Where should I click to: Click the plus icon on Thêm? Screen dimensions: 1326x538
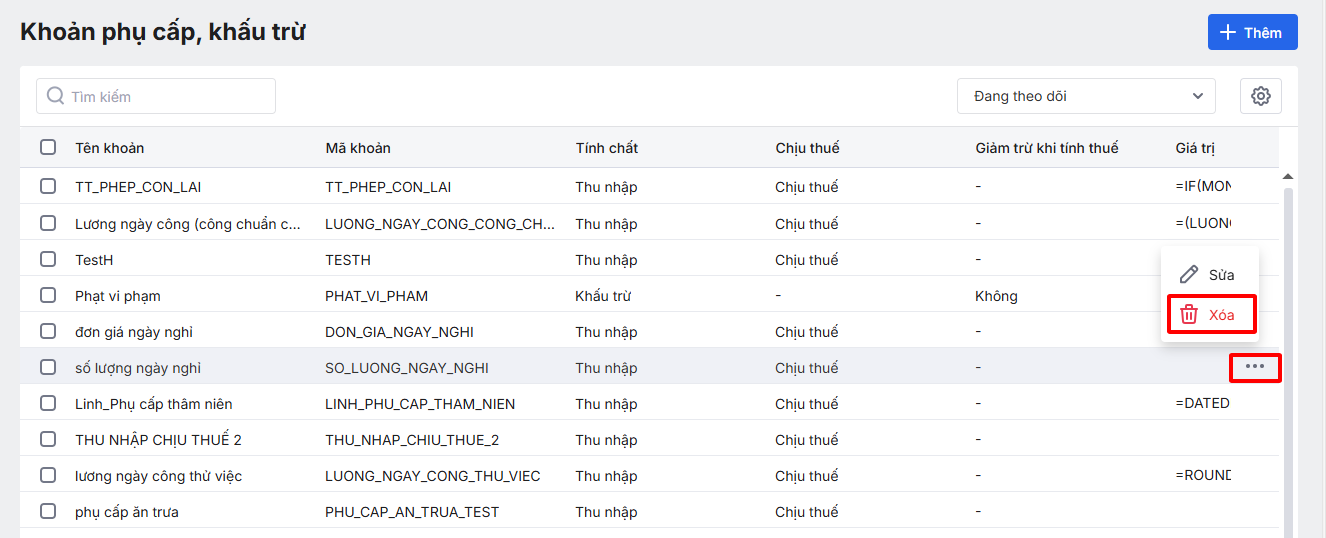(x=1229, y=33)
